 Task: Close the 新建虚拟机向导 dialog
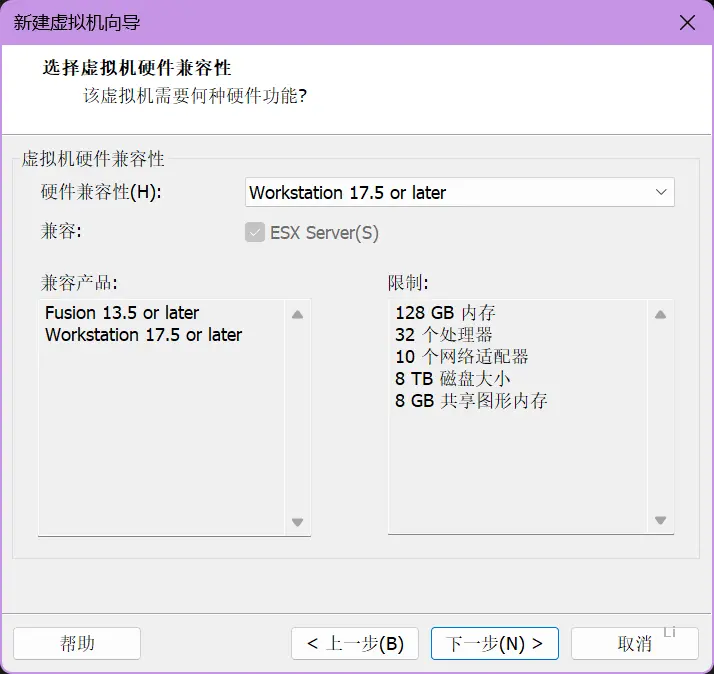click(x=687, y=22)
